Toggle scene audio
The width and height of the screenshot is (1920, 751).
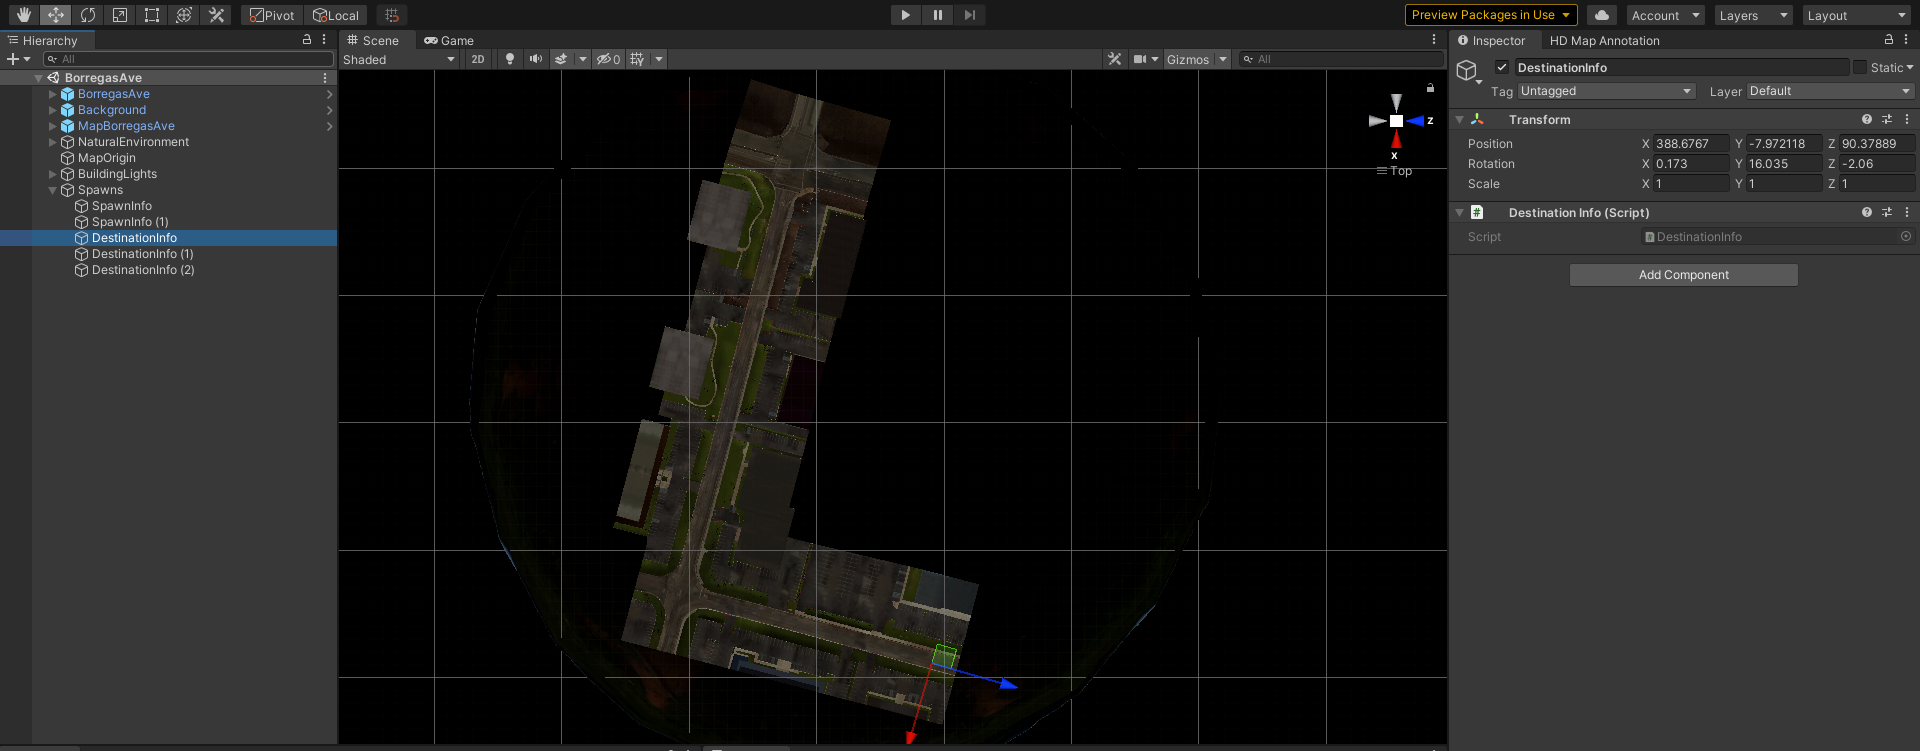536,59
